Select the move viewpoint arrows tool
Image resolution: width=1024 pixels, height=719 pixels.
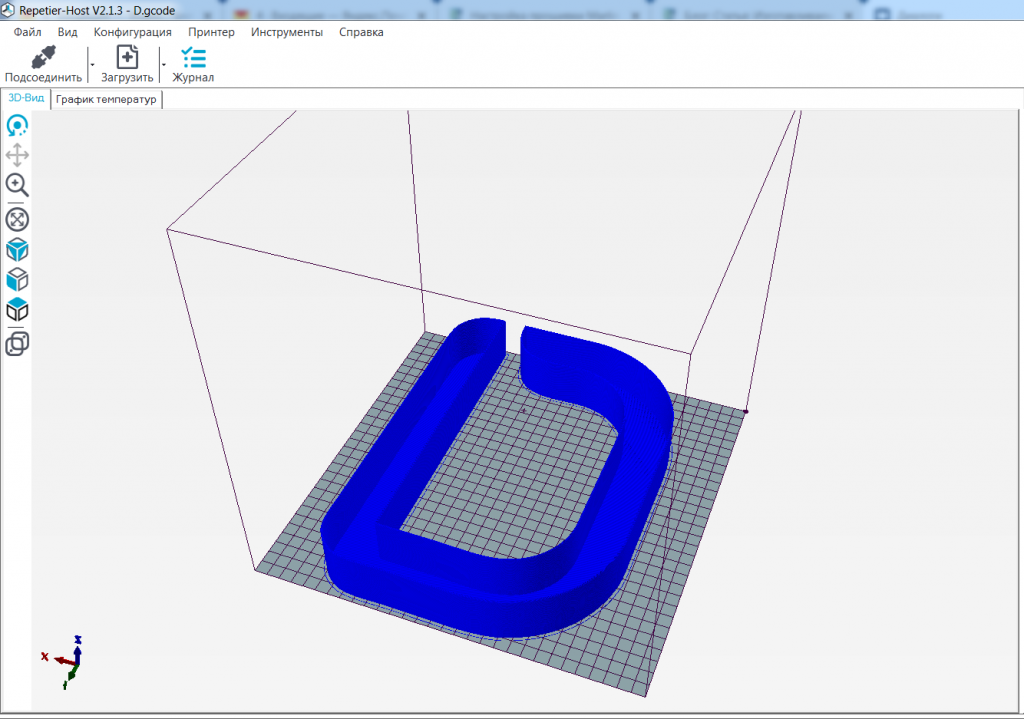[x=17, y=155]
